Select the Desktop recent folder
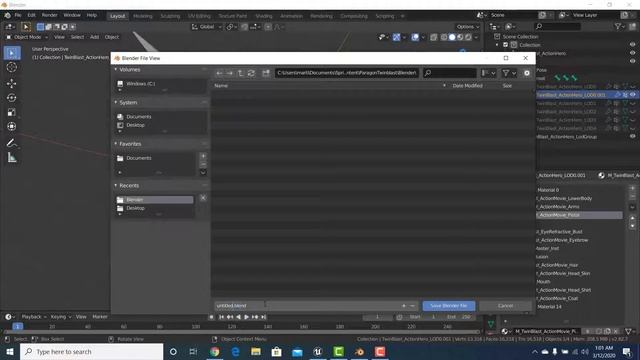This screenshot has width=640, height=360. (x=154, y=208)
